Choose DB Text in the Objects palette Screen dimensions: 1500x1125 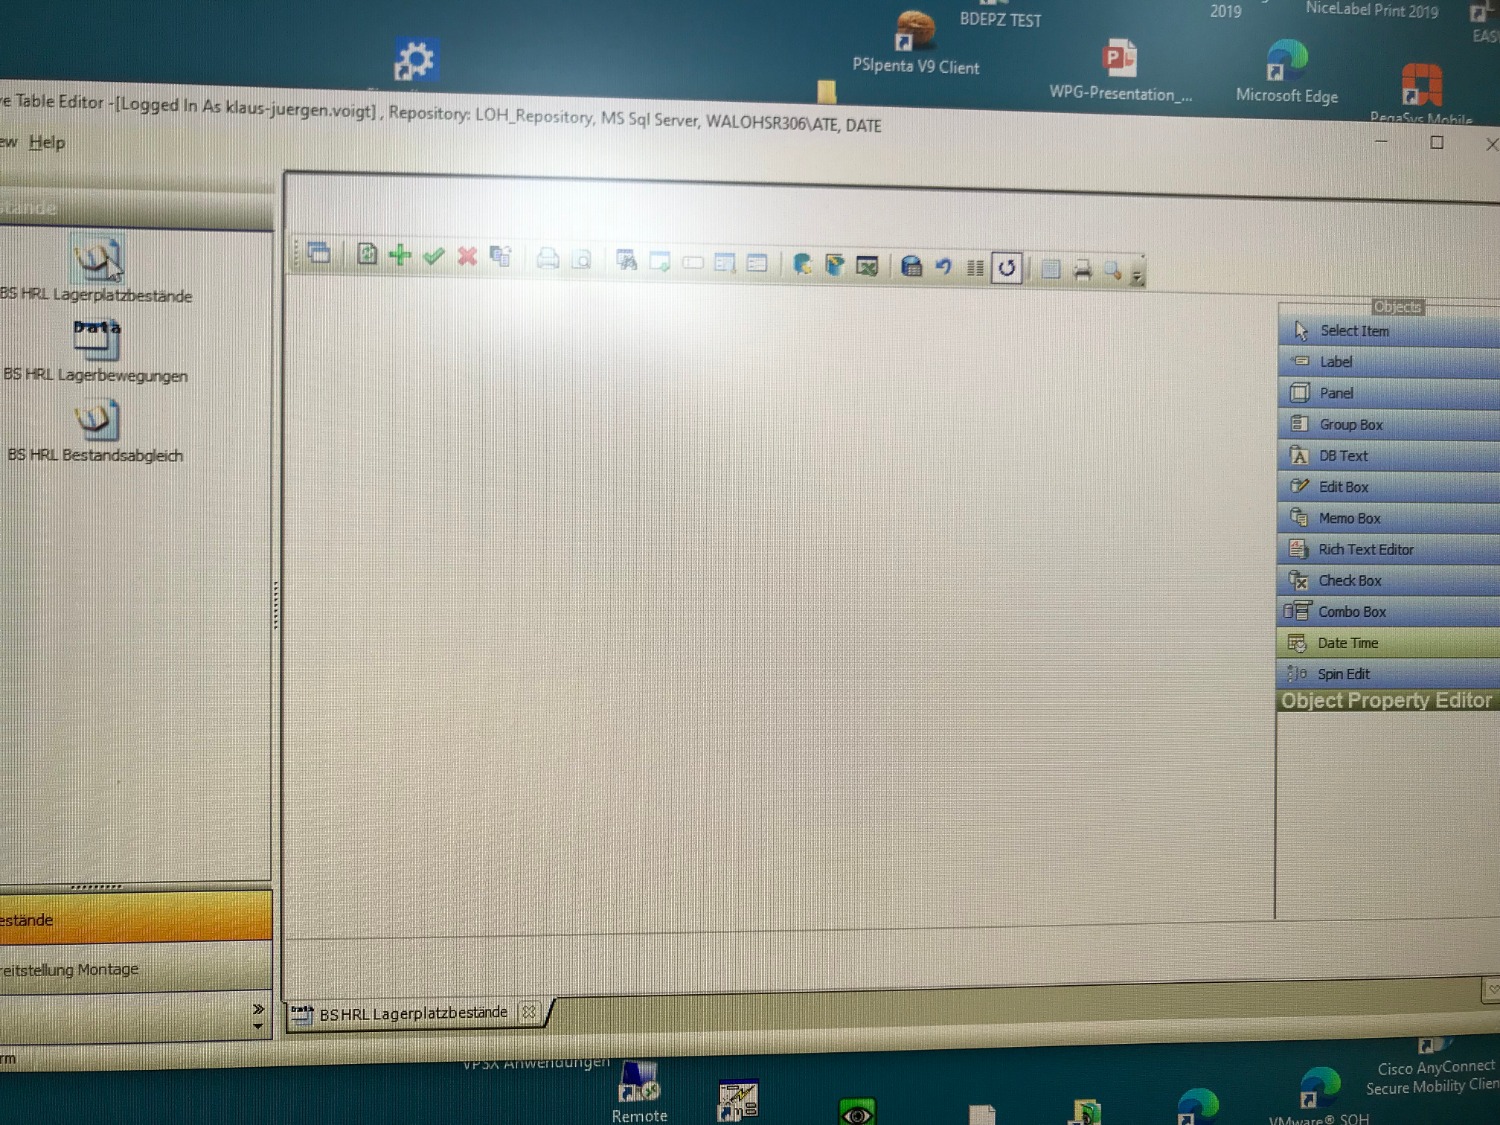click(x=1389, y=456)
